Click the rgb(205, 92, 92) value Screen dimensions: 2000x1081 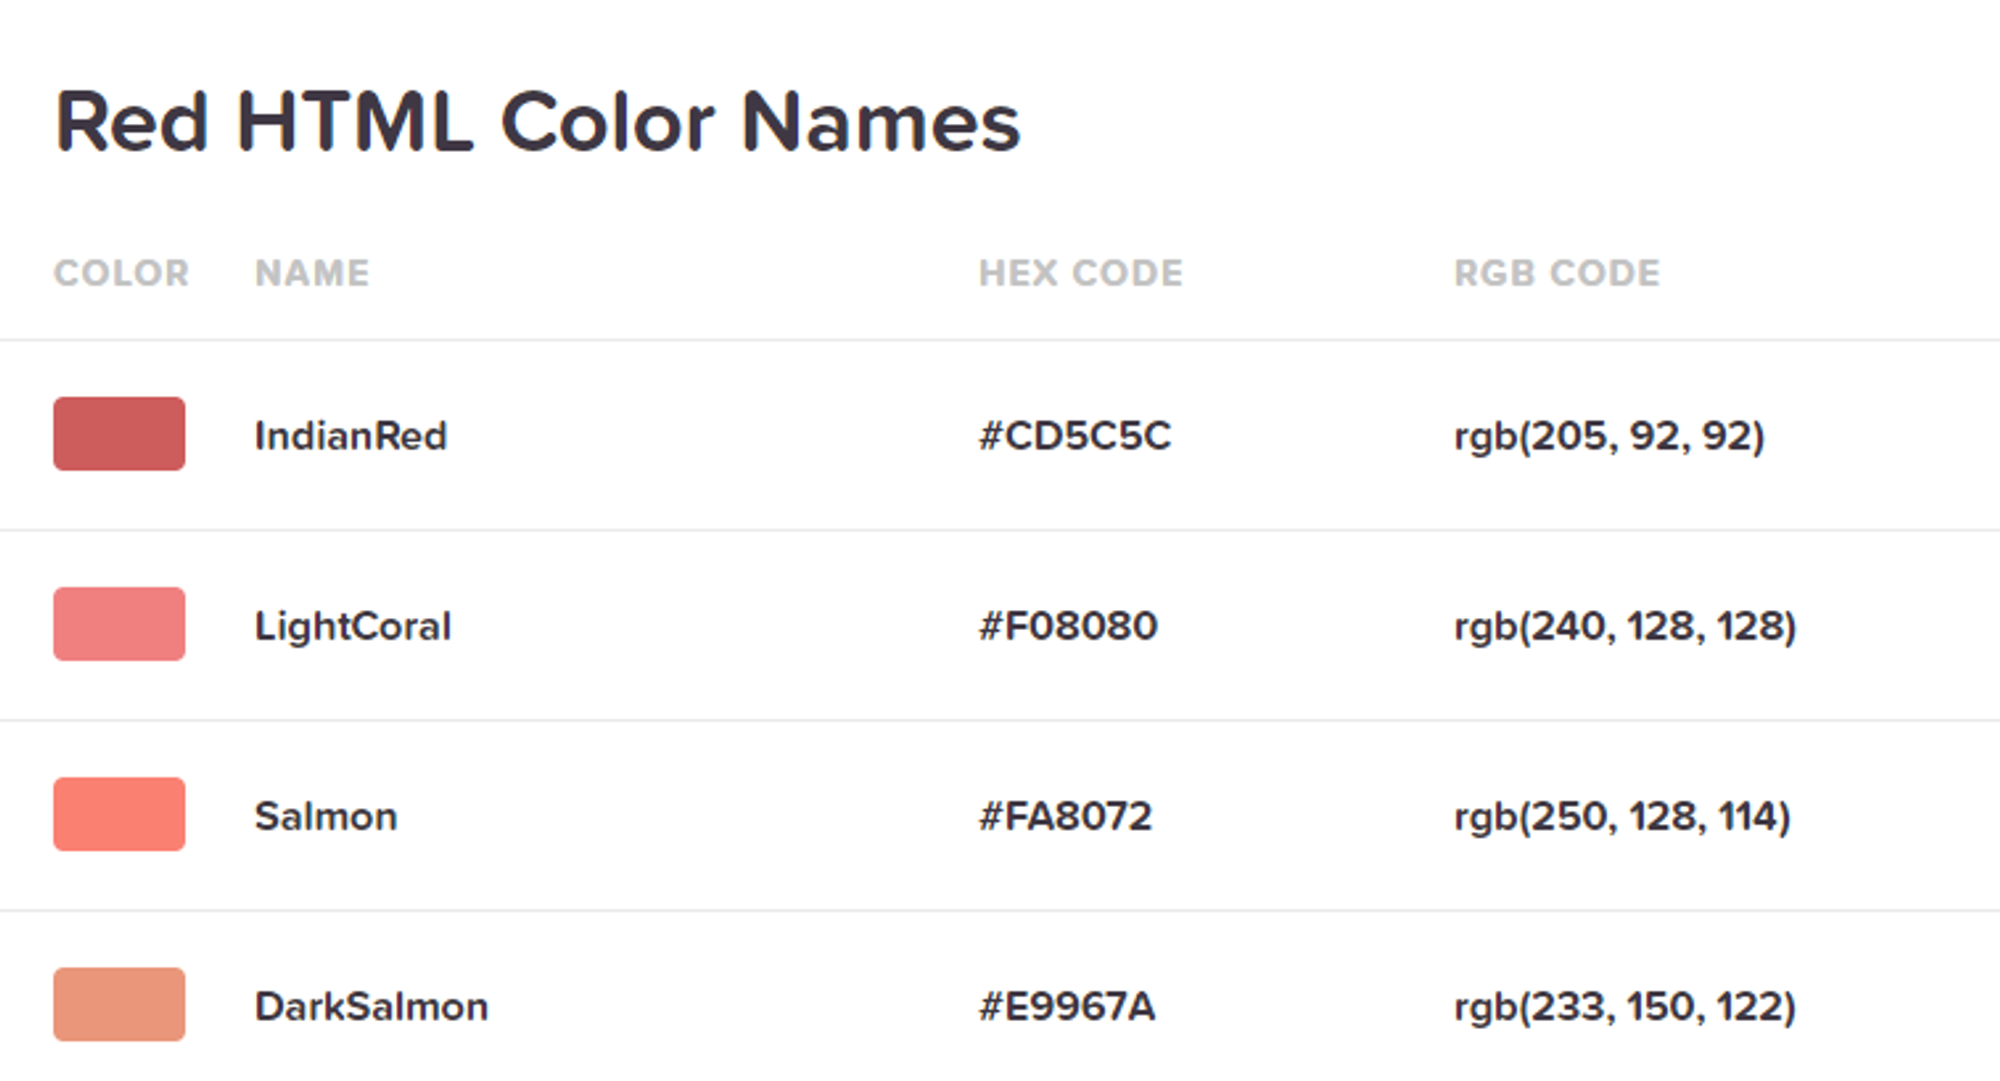1609,436
